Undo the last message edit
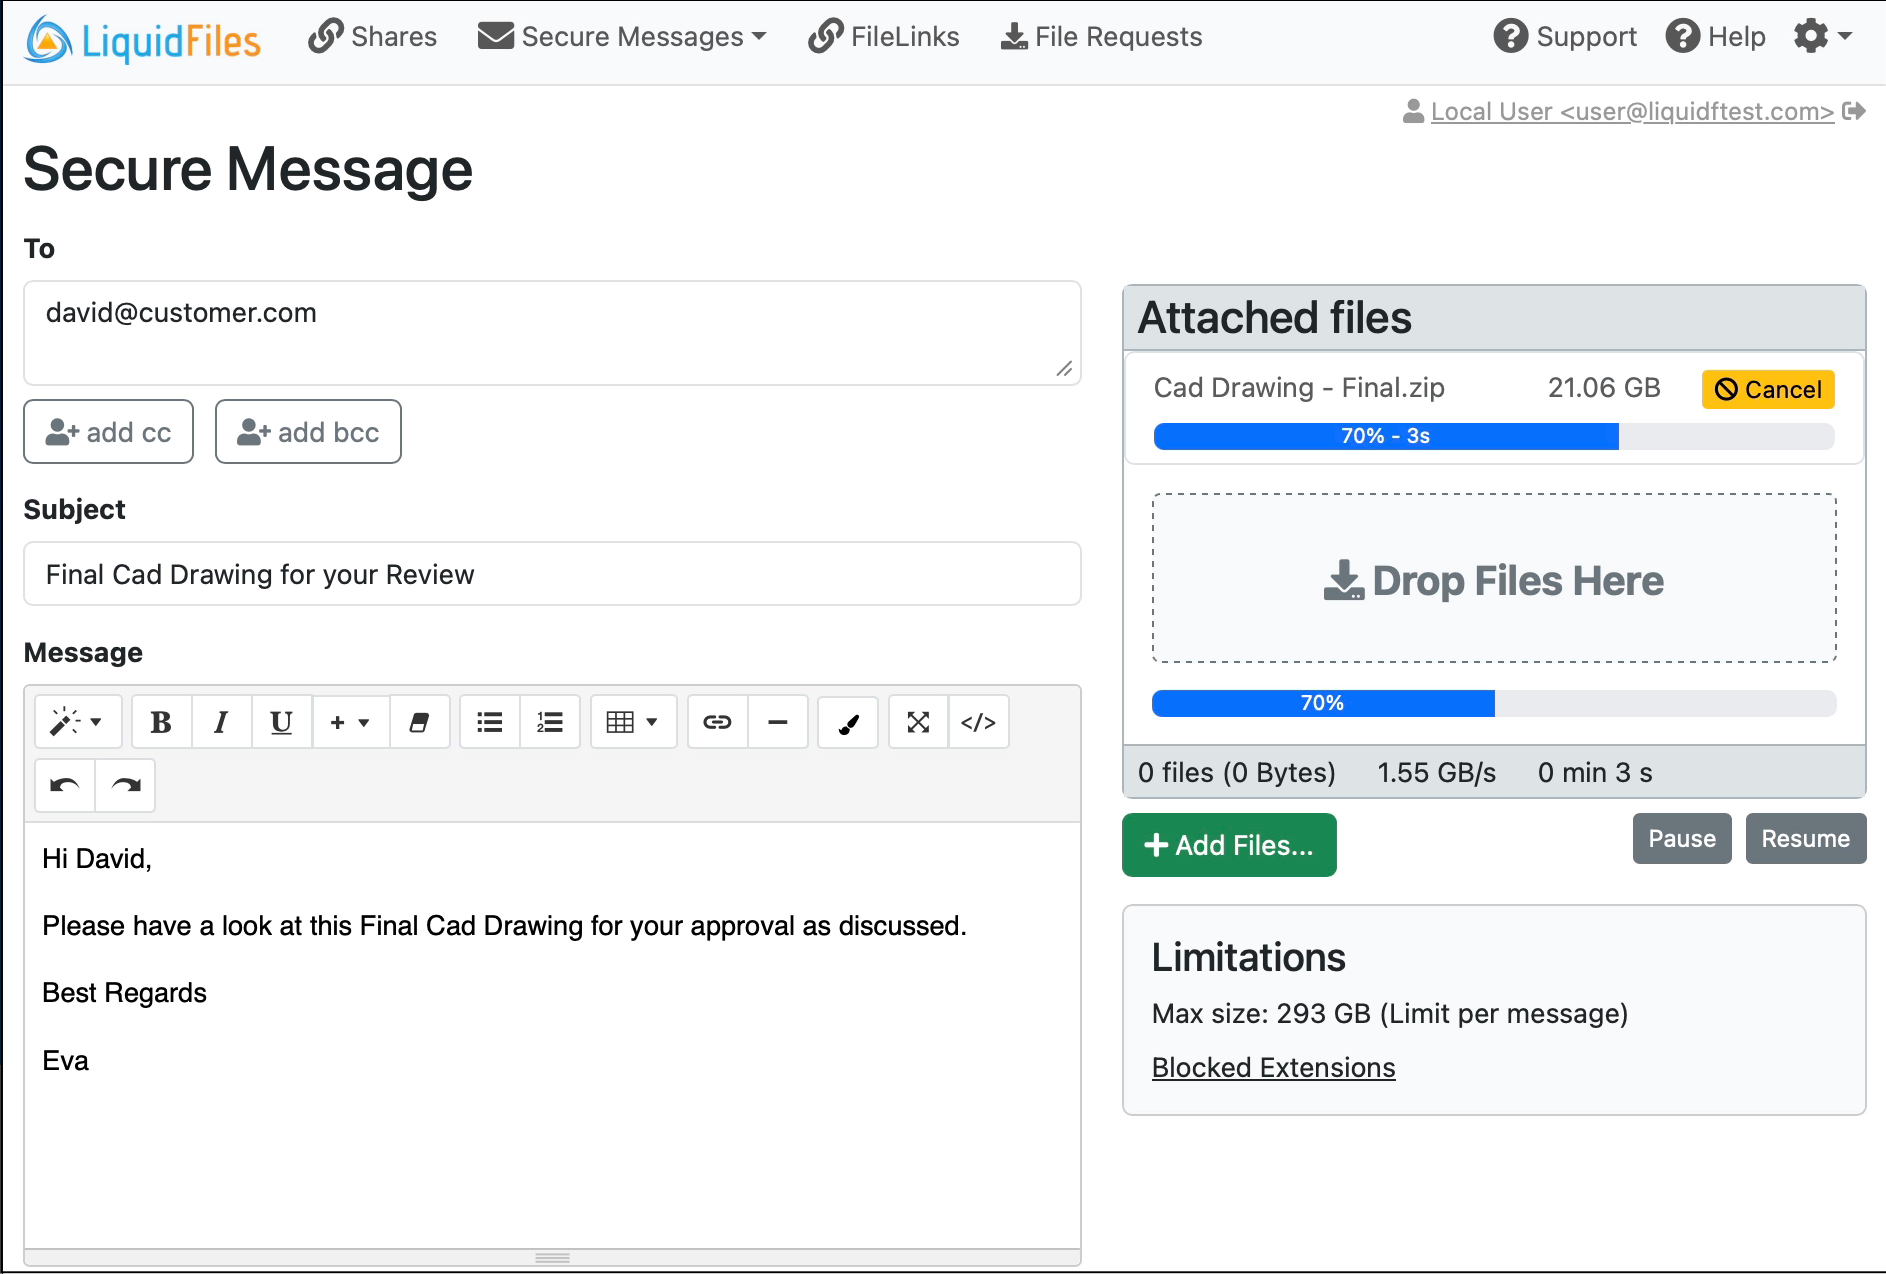Image resolution: width=1886 pixels, height=1274 pixels. tap(63, 786)
